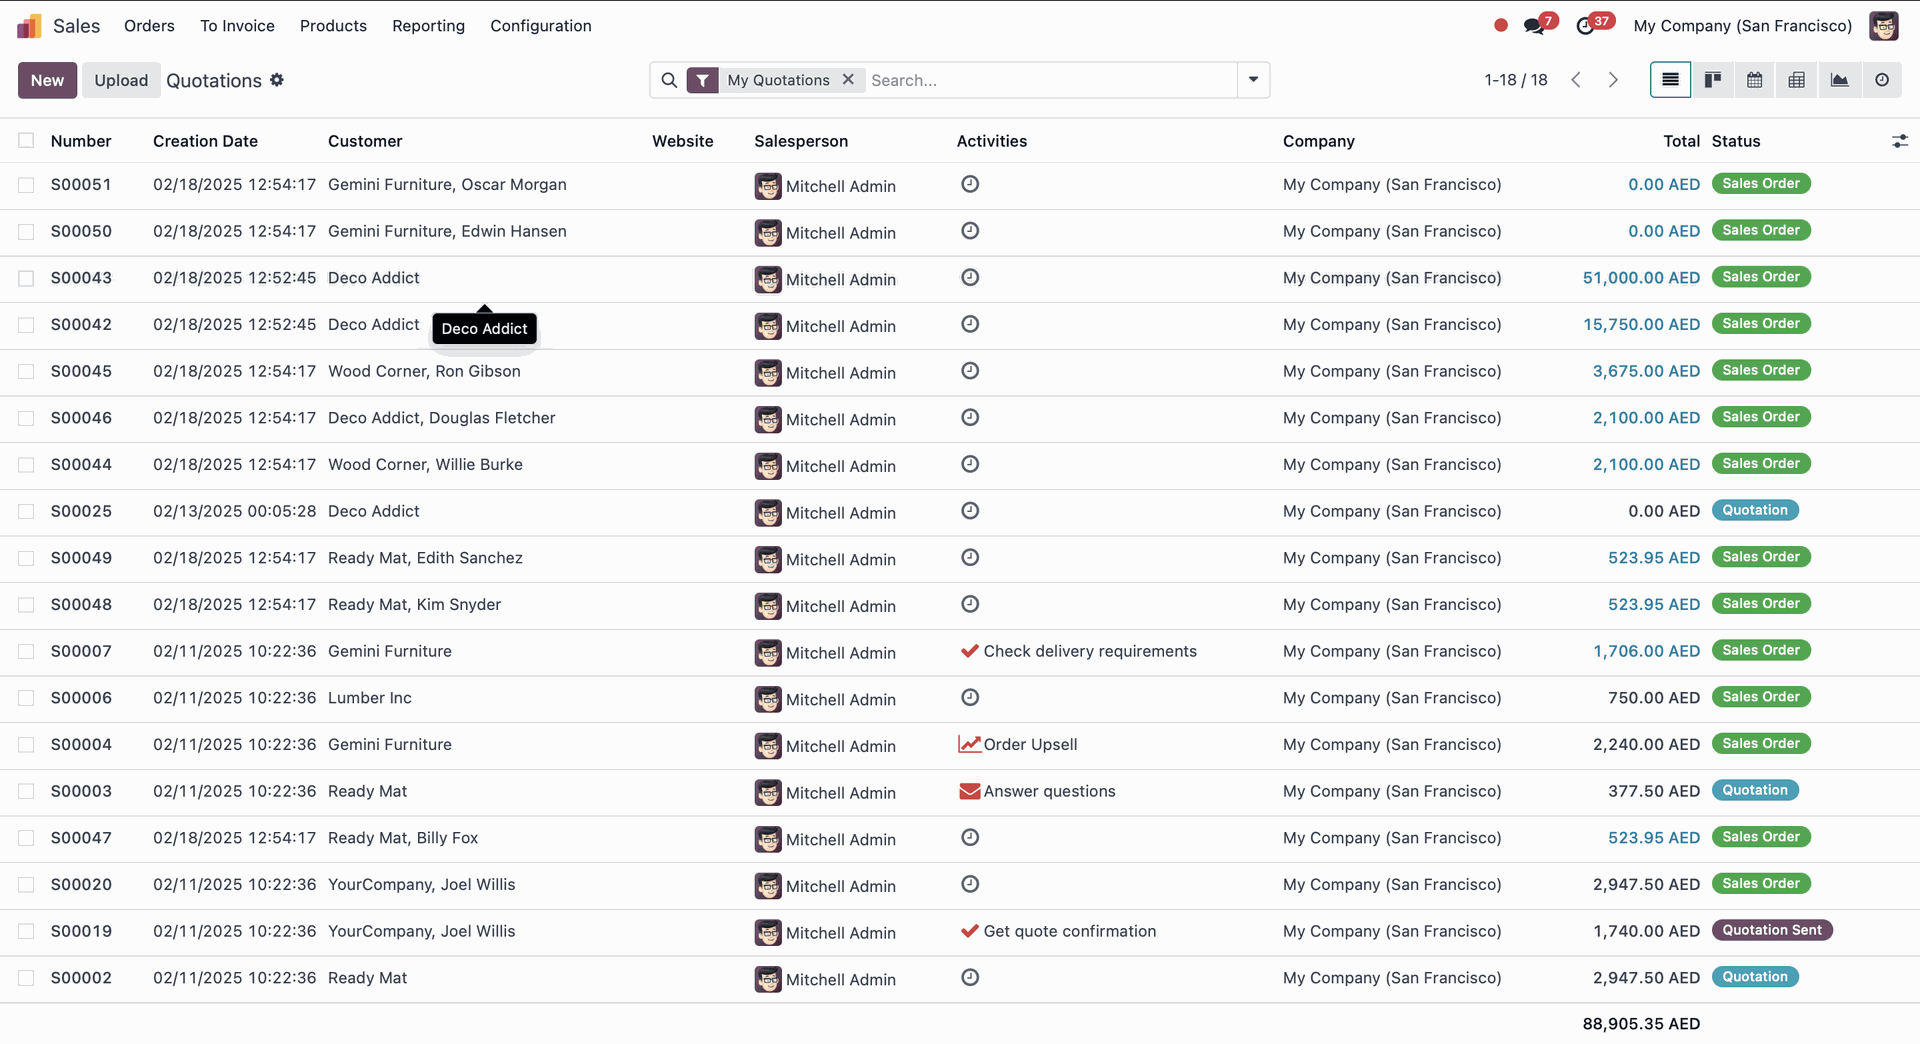Open My Company (San Francisco) switcher
The height and width of the screenshot is (1044, 1920).
1742,26
